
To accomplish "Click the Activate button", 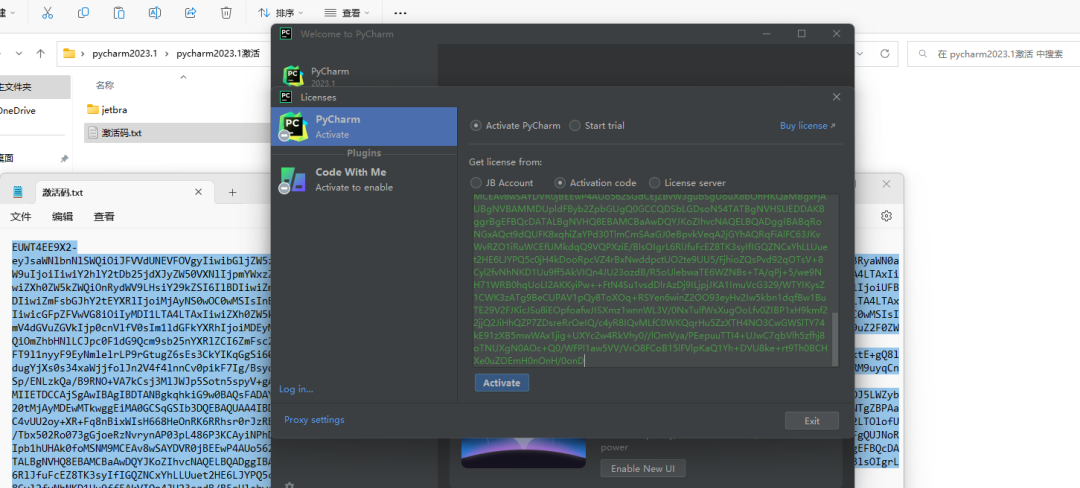I will (501, 383).
